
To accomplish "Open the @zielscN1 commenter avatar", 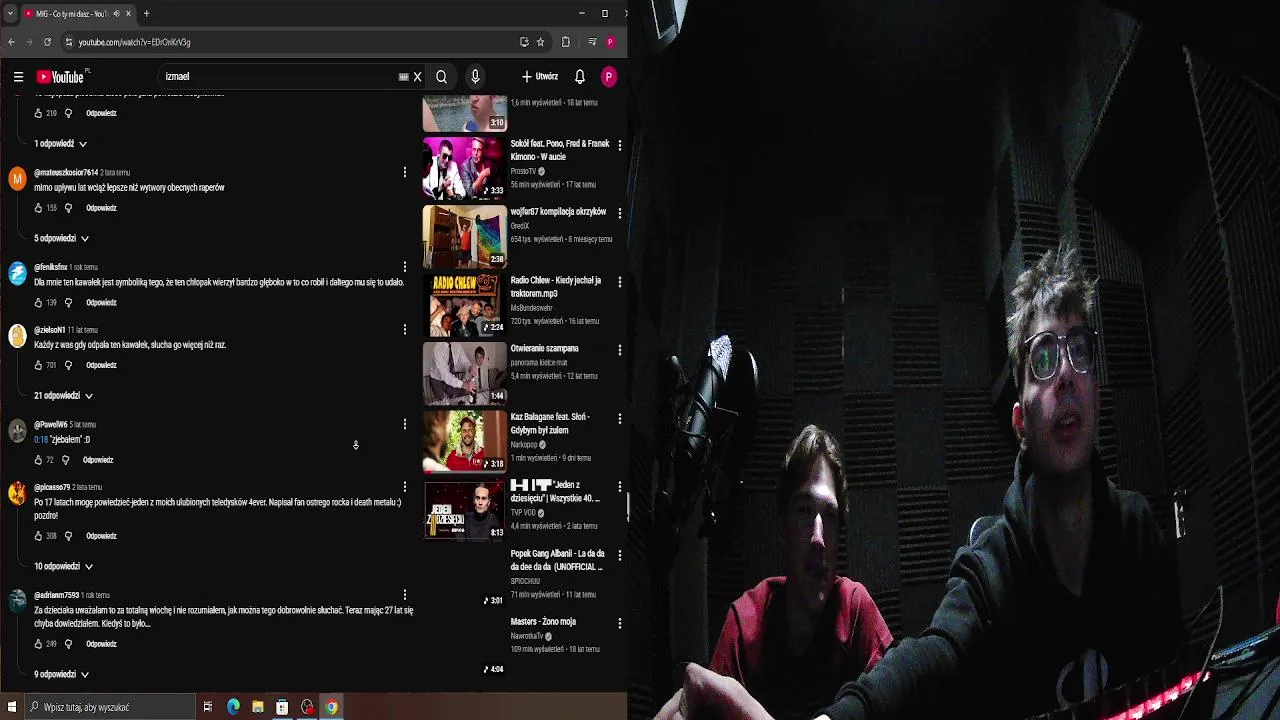I will [x=17, y=336].
